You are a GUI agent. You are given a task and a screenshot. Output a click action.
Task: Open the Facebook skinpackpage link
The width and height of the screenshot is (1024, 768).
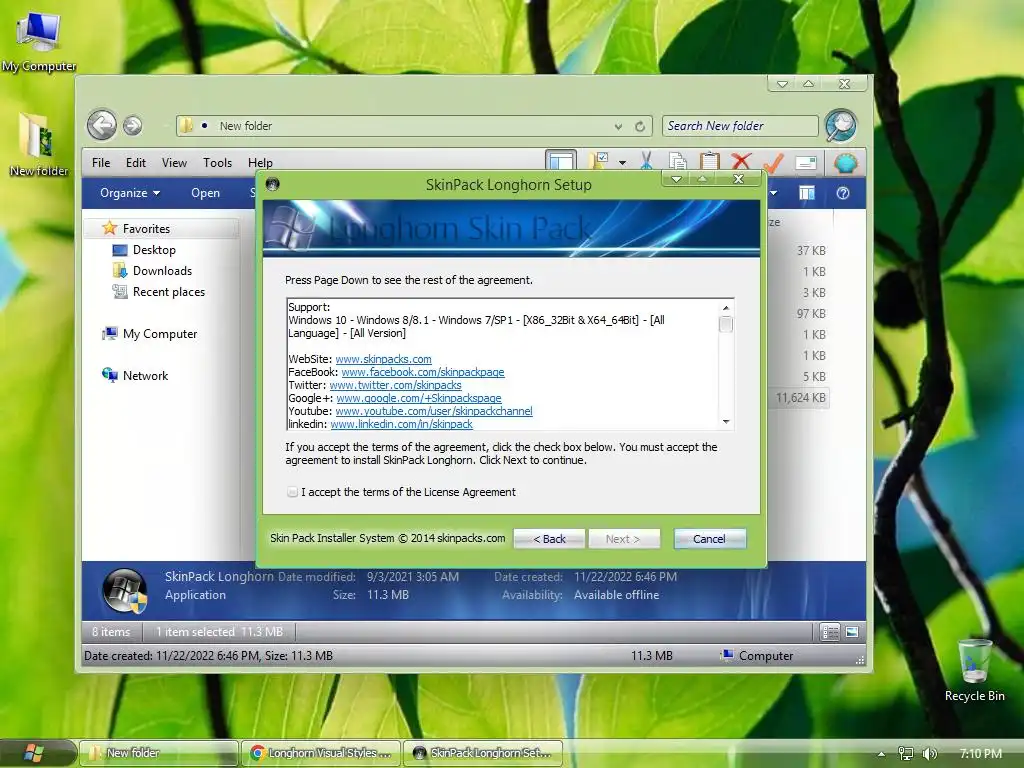423,372
